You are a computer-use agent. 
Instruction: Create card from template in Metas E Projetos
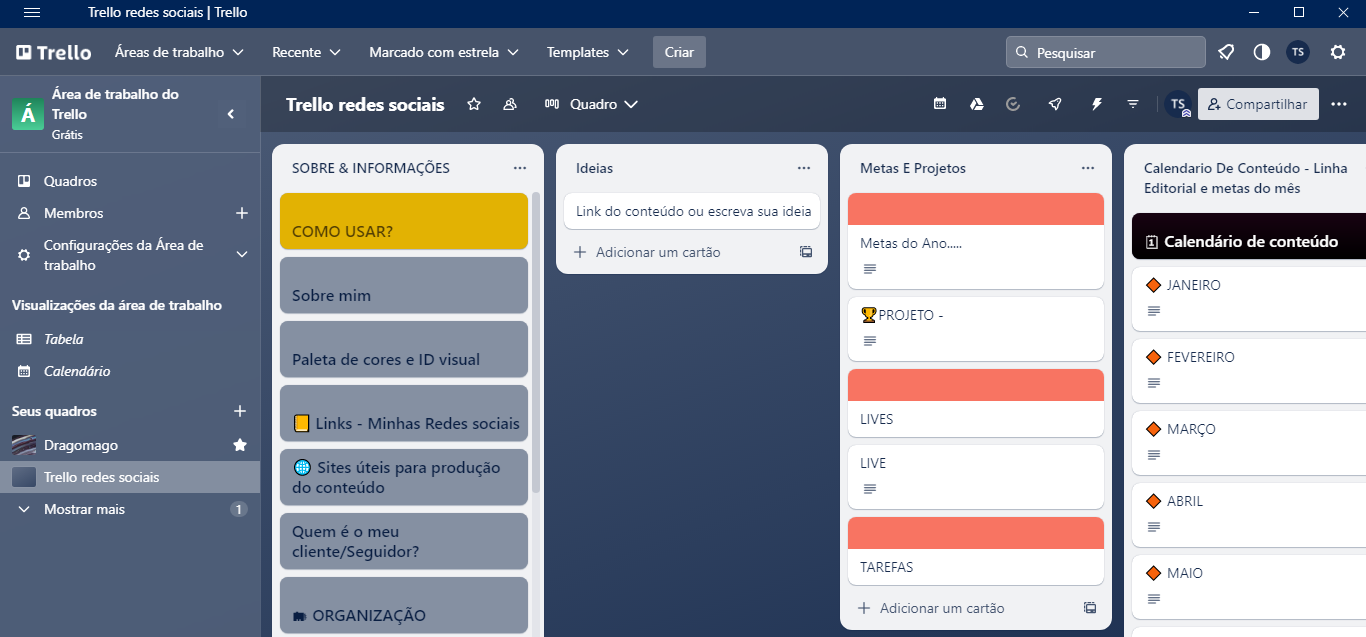pos(1090,608)
